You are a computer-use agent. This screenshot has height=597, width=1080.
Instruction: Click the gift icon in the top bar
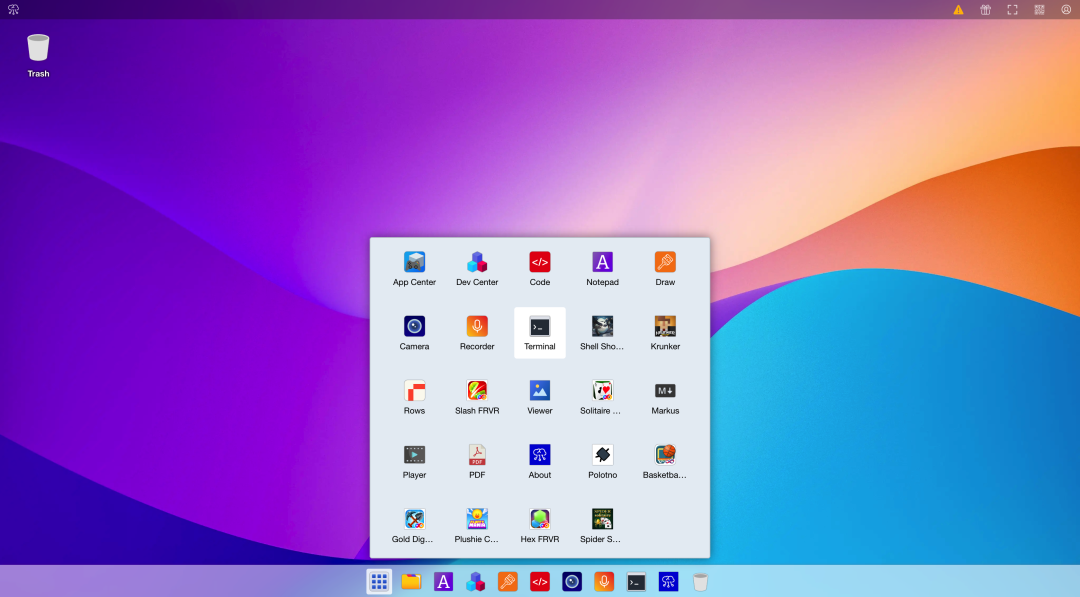(985, 9)
